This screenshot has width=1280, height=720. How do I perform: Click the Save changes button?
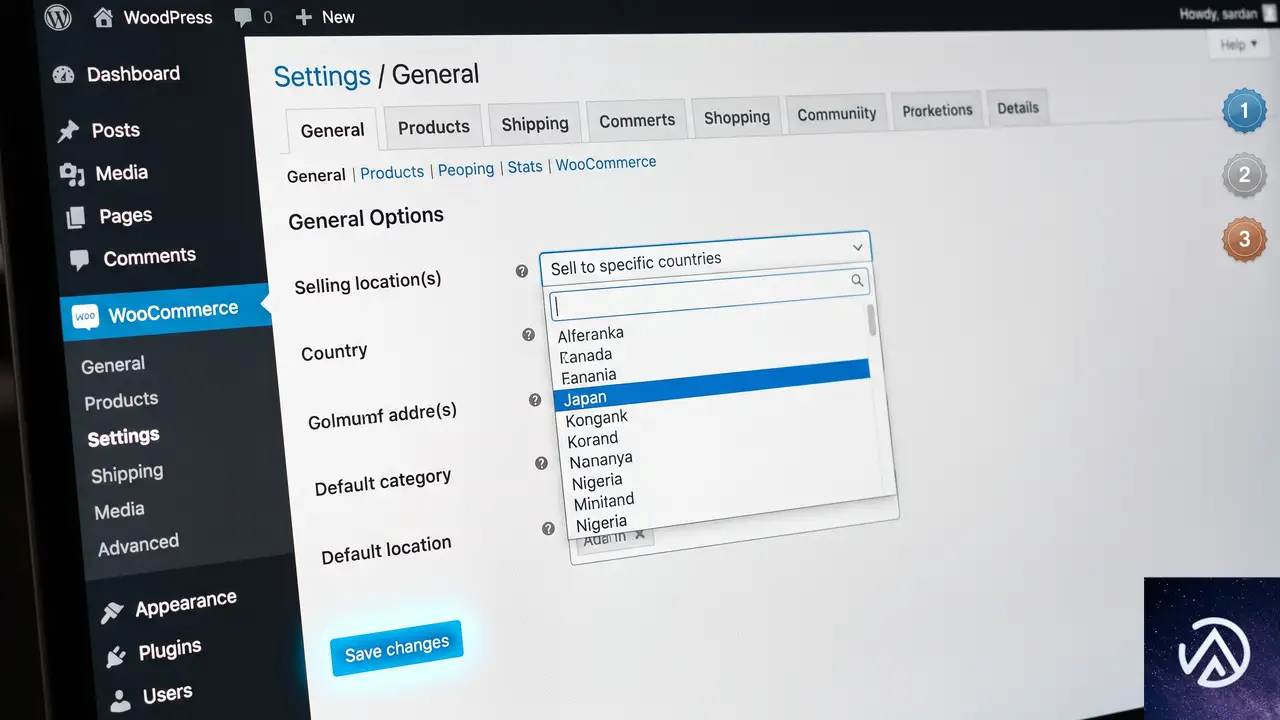tap(396, 648)
